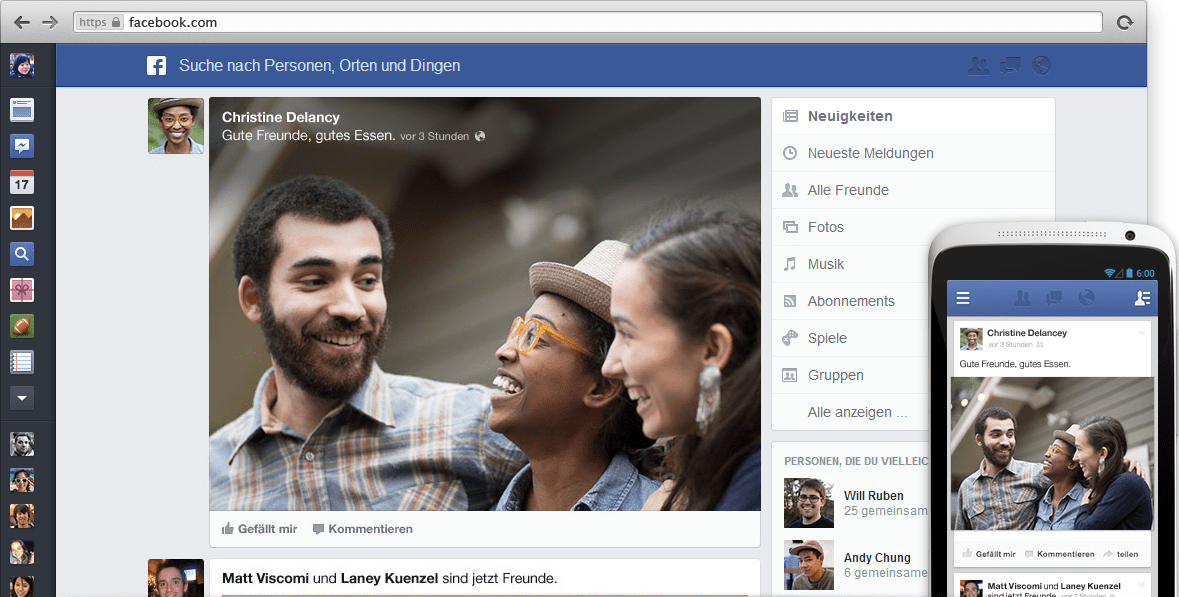The image size is (1179, 597).
Task: Click the name Andy Chung
Action: point(877,557)
